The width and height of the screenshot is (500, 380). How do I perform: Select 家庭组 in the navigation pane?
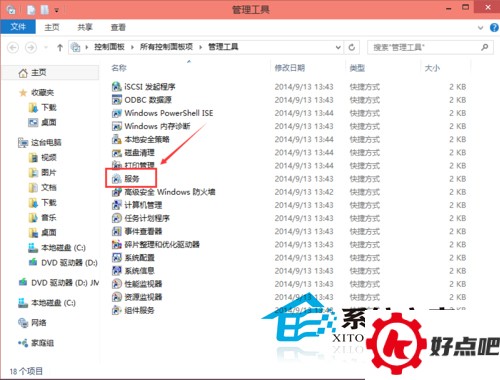42,343
